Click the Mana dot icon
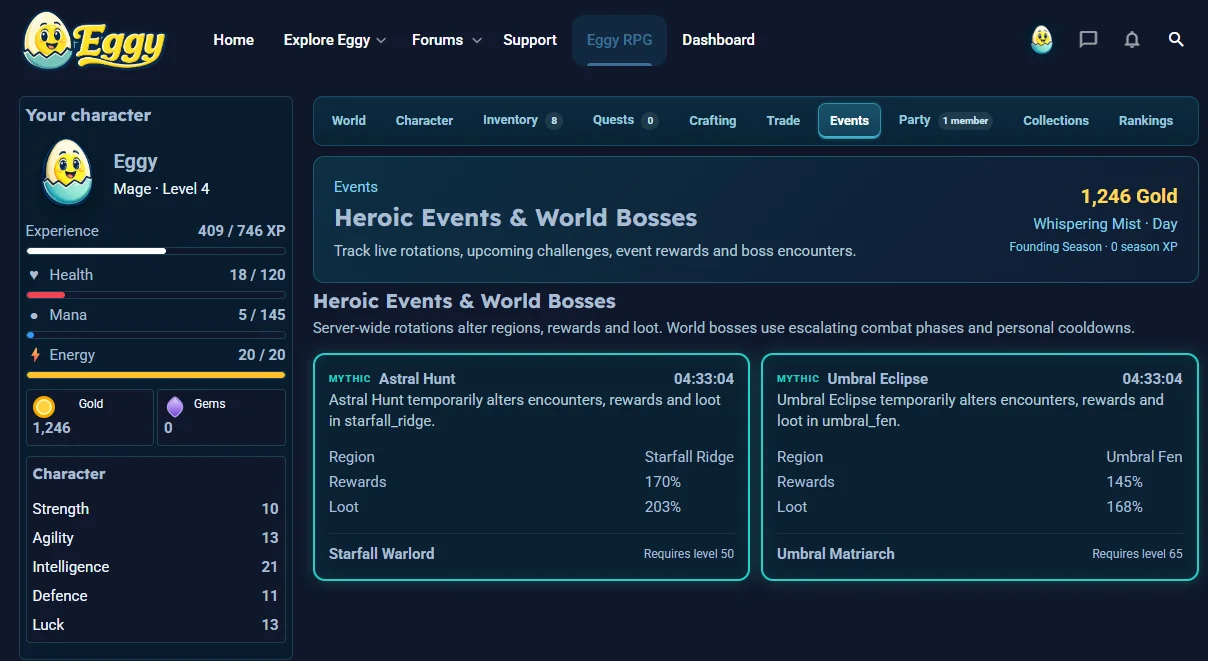Image resolution: width=1208 pixels, height=661 pixels. point(35,316)
